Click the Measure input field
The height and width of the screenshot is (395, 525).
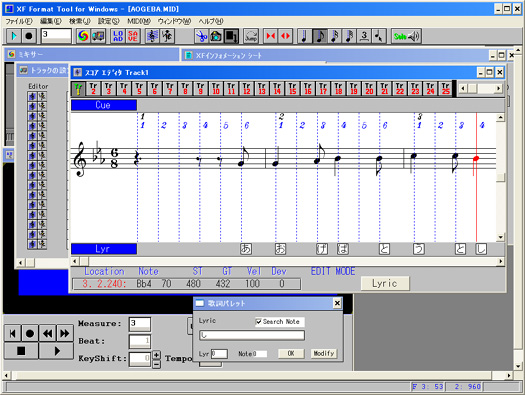(x=140, y=324)
